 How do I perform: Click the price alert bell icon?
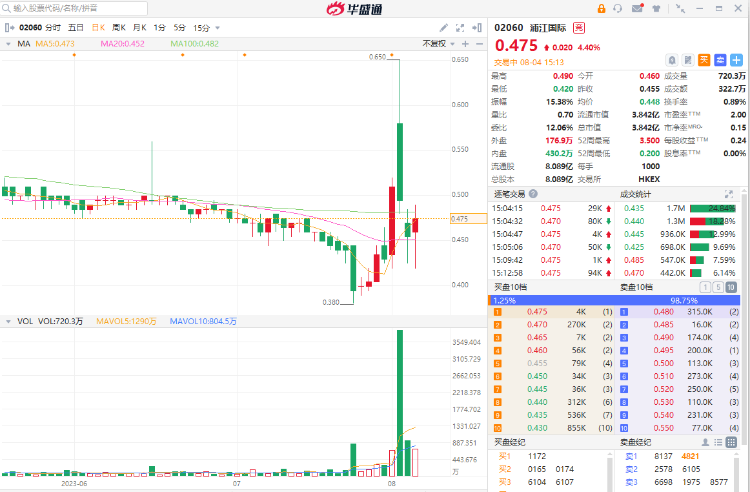[672, 60]
